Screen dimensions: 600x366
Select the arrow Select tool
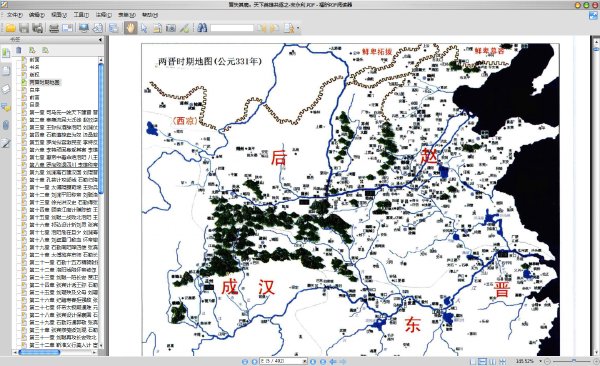coord(144,28)
